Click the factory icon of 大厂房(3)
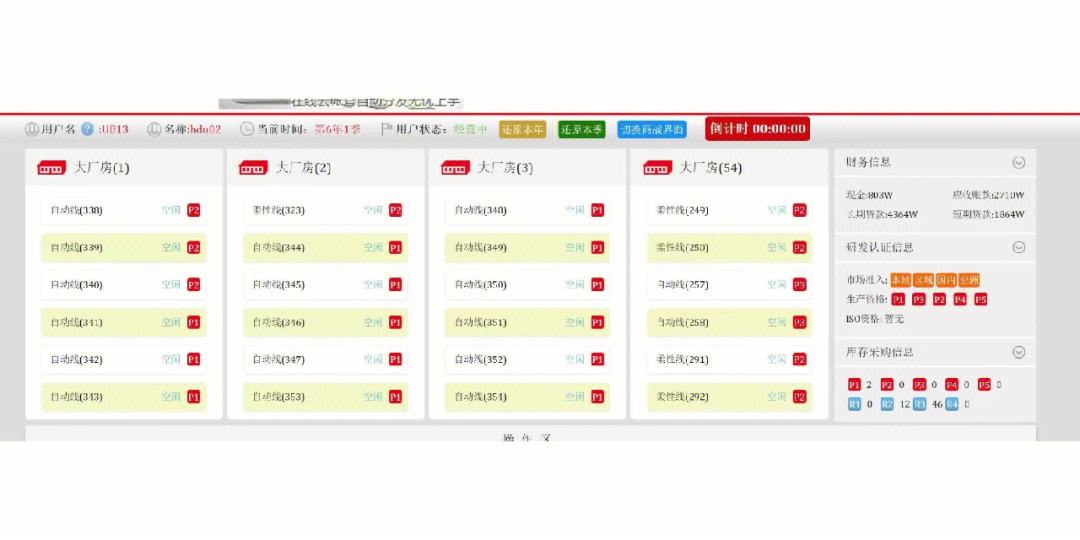This screenshot has width=1080, height=540. pos(455,167)
